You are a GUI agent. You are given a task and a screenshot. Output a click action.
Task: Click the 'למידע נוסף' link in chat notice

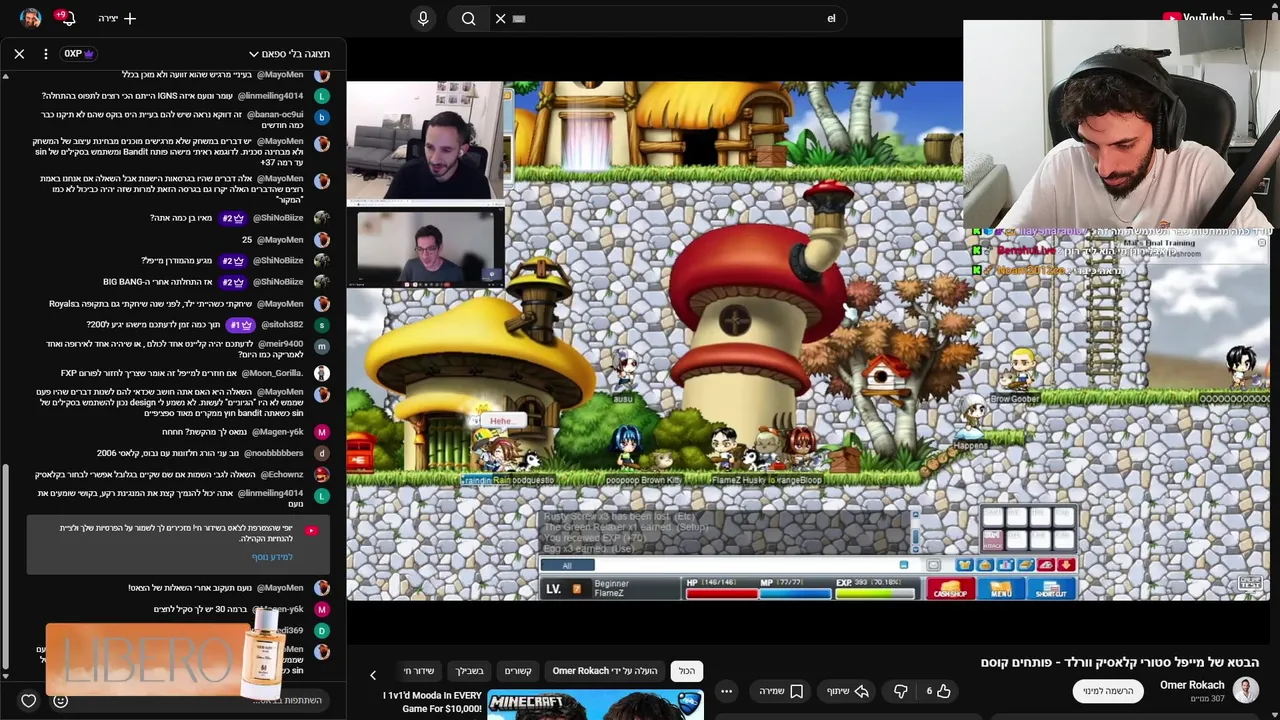pos(272,557)
